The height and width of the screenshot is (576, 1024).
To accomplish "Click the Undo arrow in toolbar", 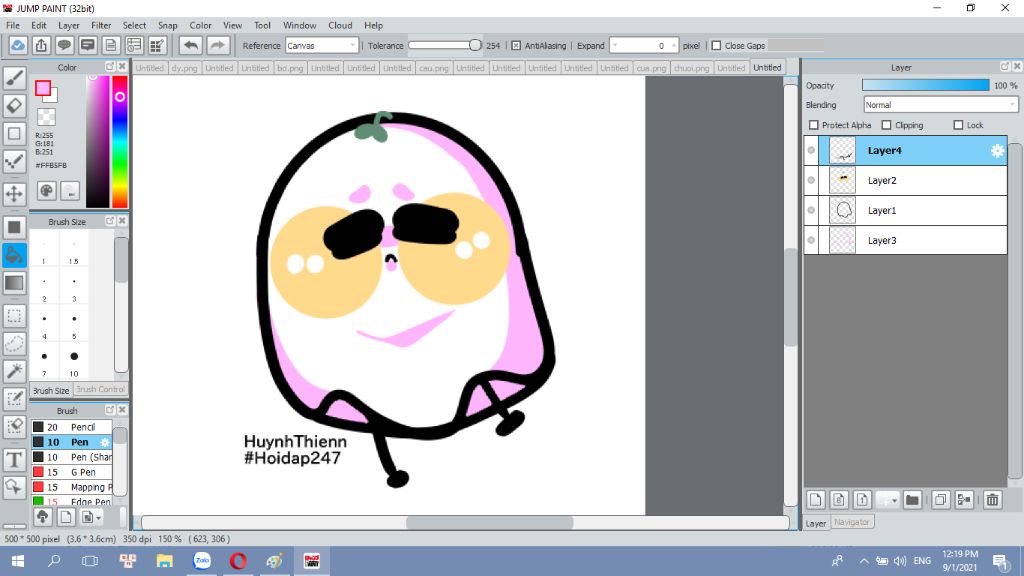I will [x=190, y=45].
